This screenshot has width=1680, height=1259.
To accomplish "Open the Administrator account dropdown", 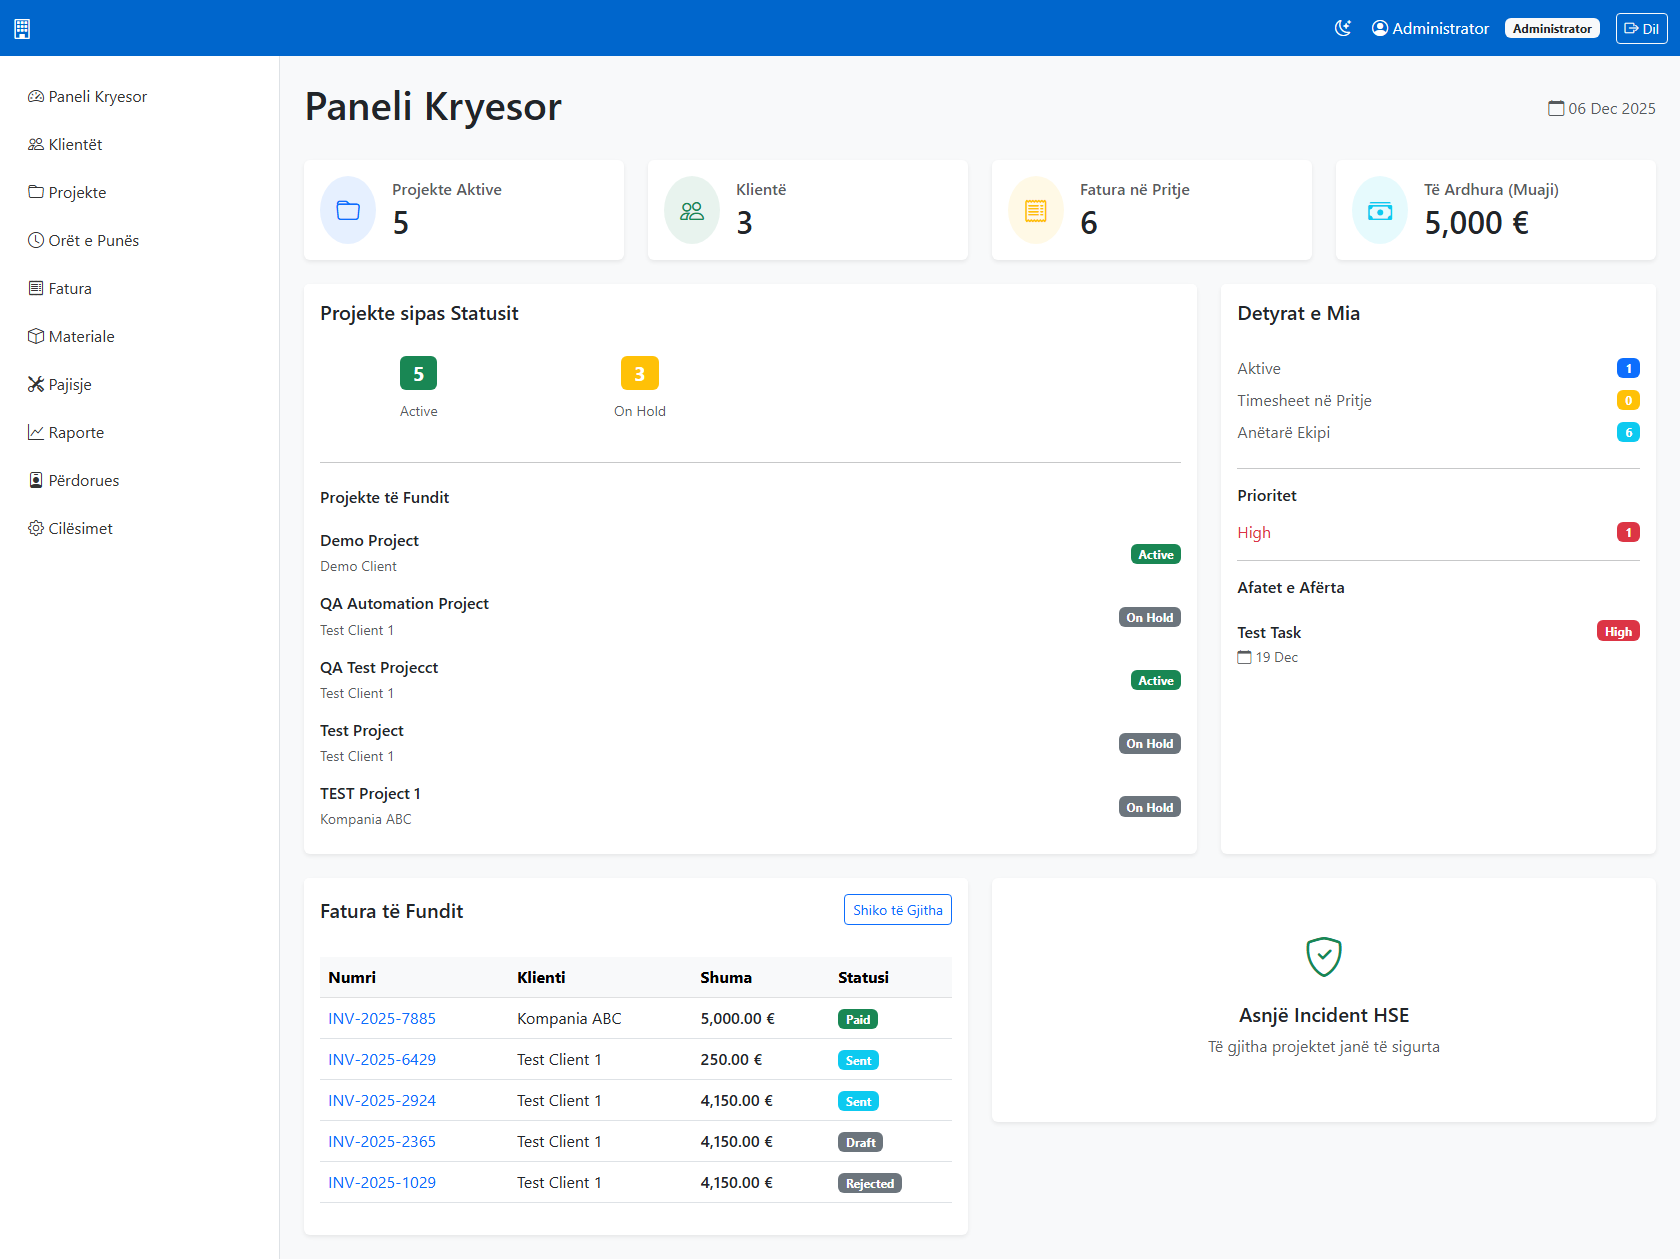I will (1429, 28).
